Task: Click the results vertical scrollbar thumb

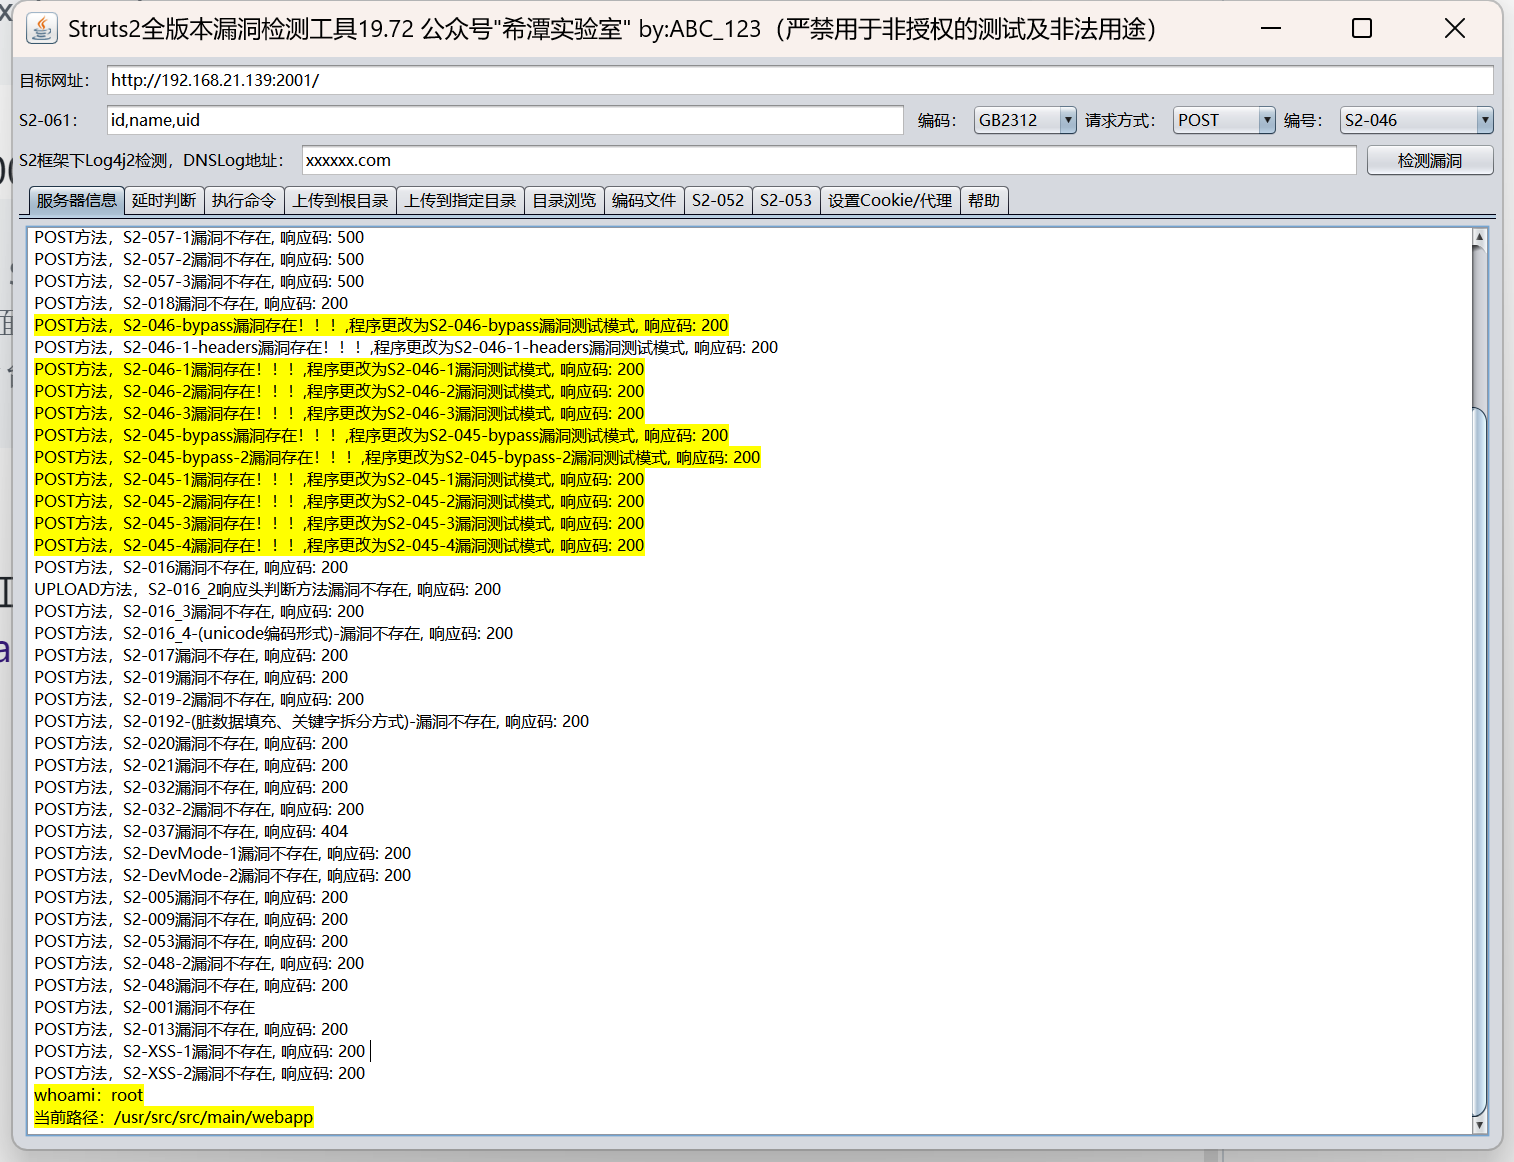Action: tap(1479, 762)
